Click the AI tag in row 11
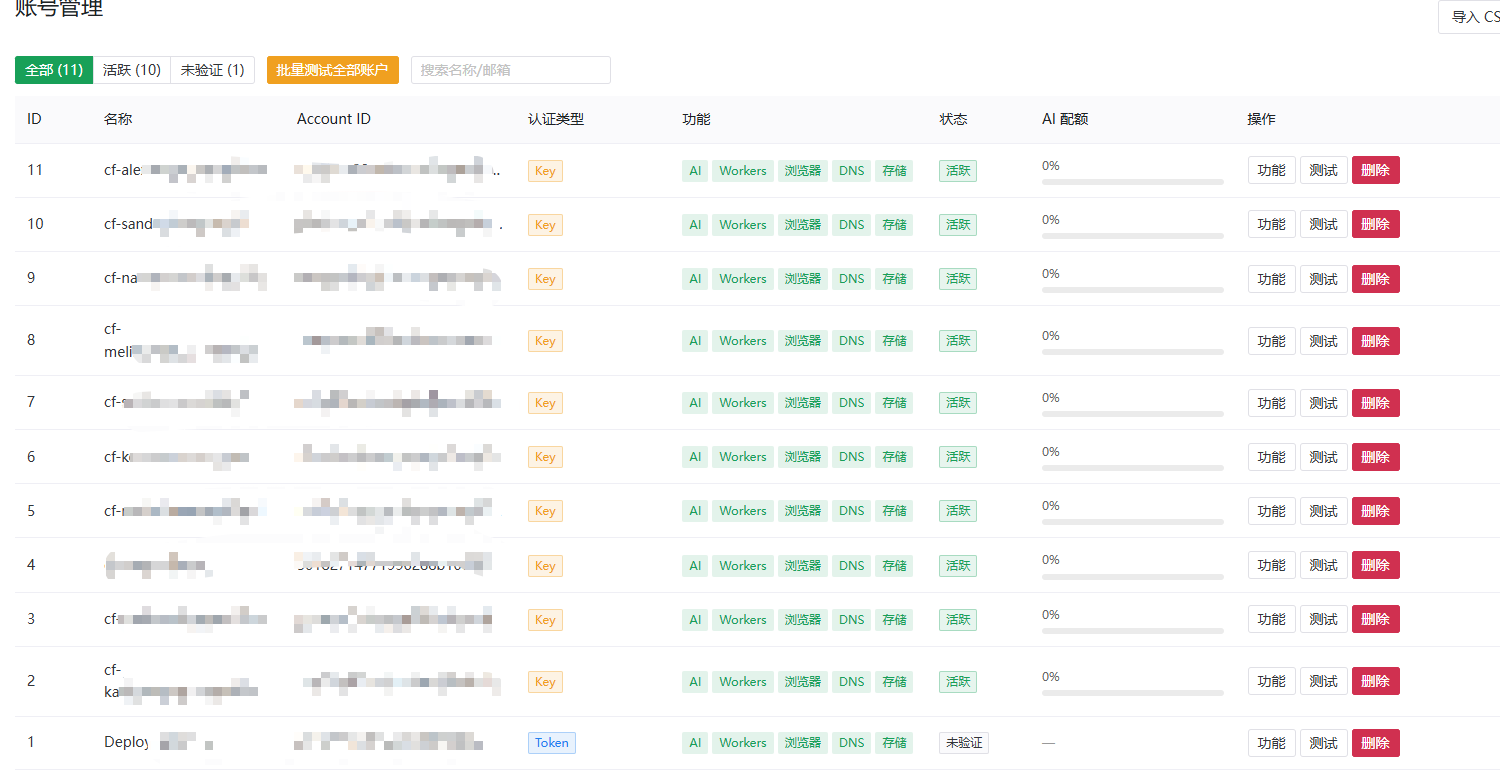 click(695, 171)
